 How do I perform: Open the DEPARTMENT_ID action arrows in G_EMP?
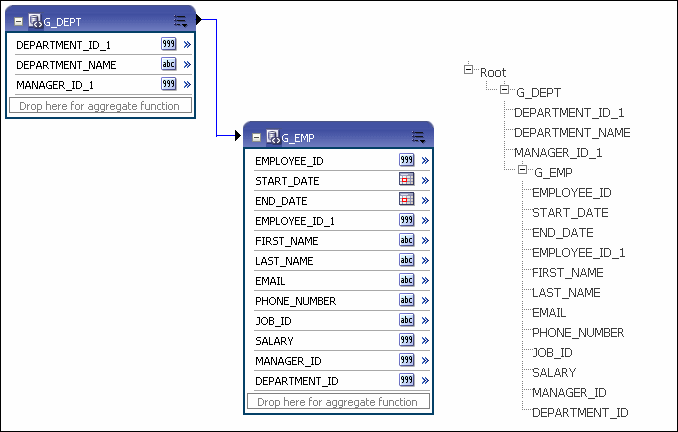[425, 381]
